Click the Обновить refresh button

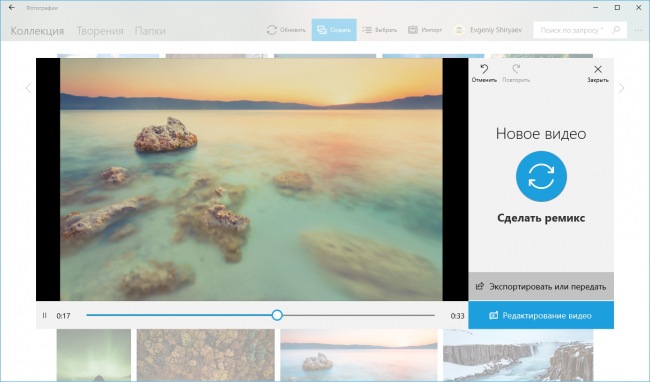[286, 30]
